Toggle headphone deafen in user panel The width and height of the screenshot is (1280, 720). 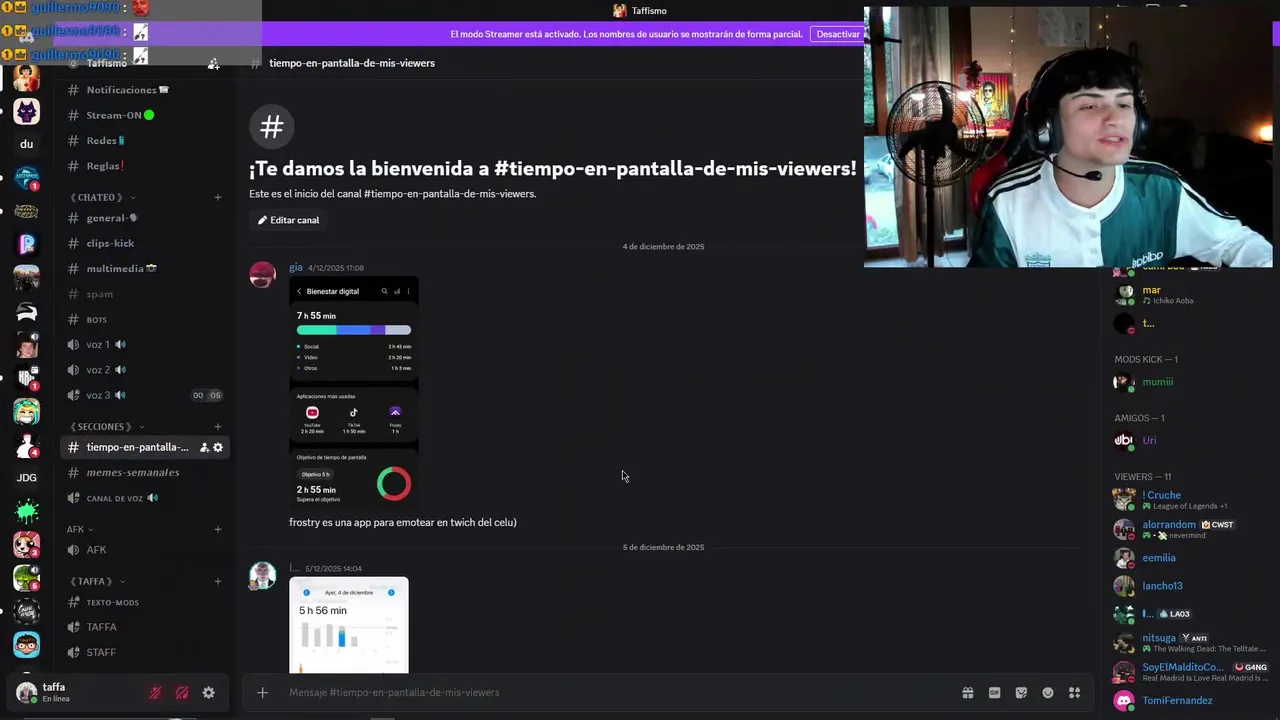[x=182, y=692]
